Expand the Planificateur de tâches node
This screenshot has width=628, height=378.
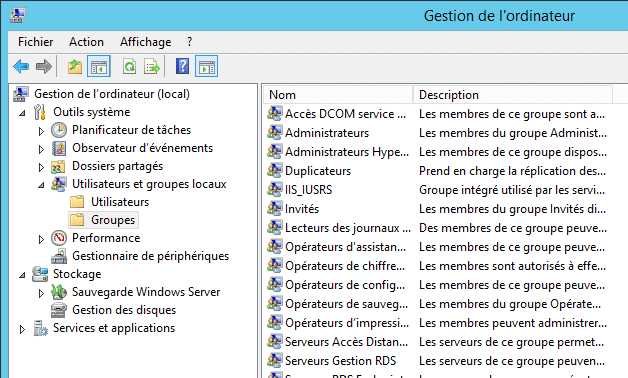(41, 131)
